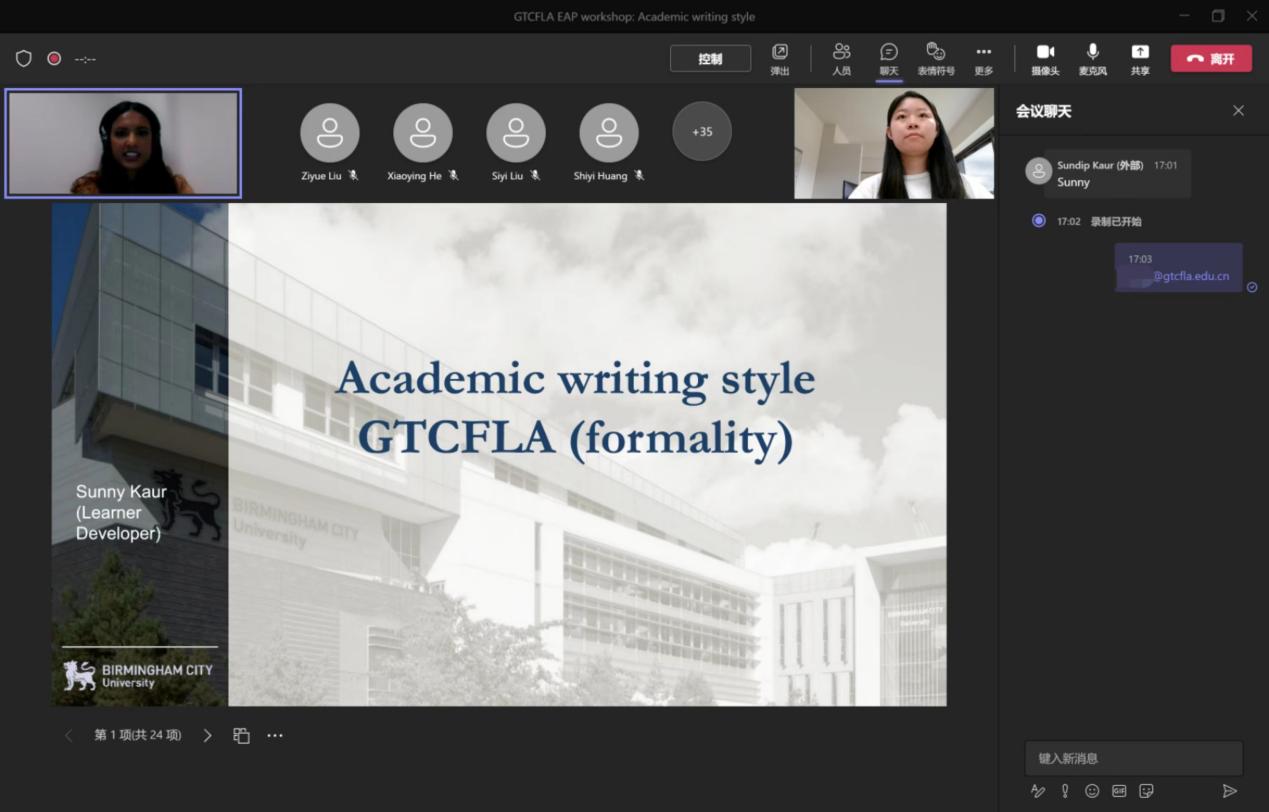Open the text format icon below message box
1269x812 pixels.
pos(1038,791)
